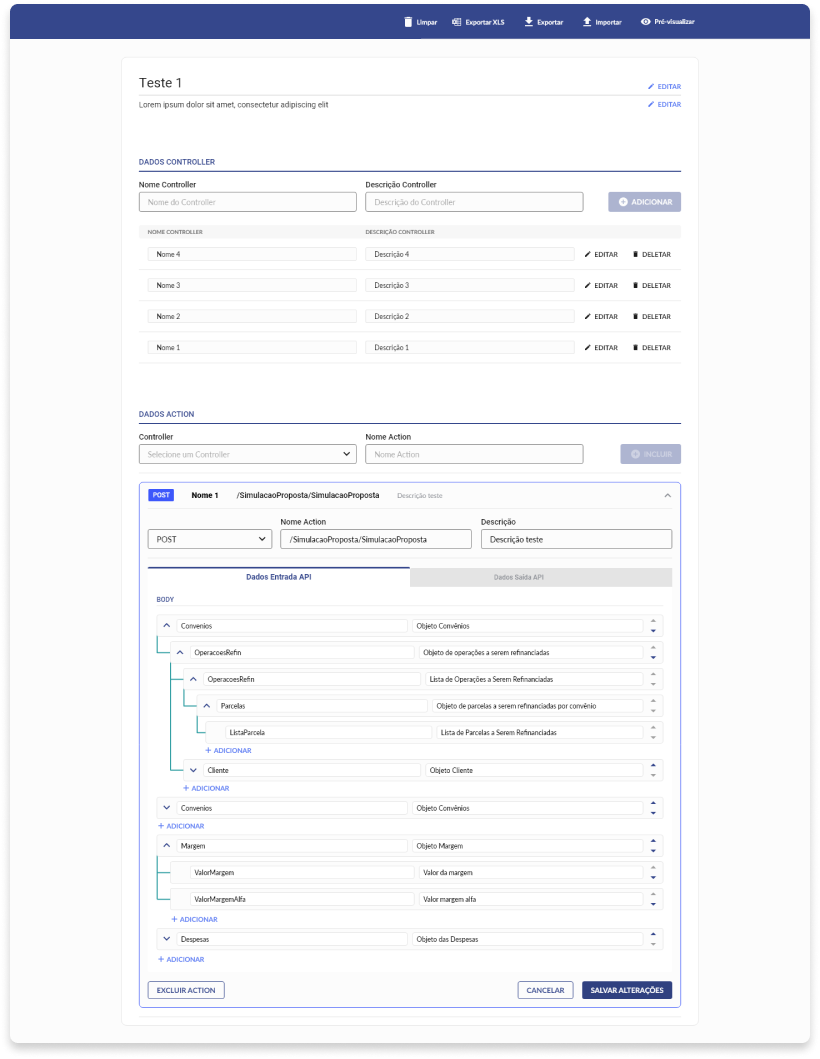This screenshot has height=1059, width=820.
Task: Click the Exportar XLS icon
Action: 456,21
